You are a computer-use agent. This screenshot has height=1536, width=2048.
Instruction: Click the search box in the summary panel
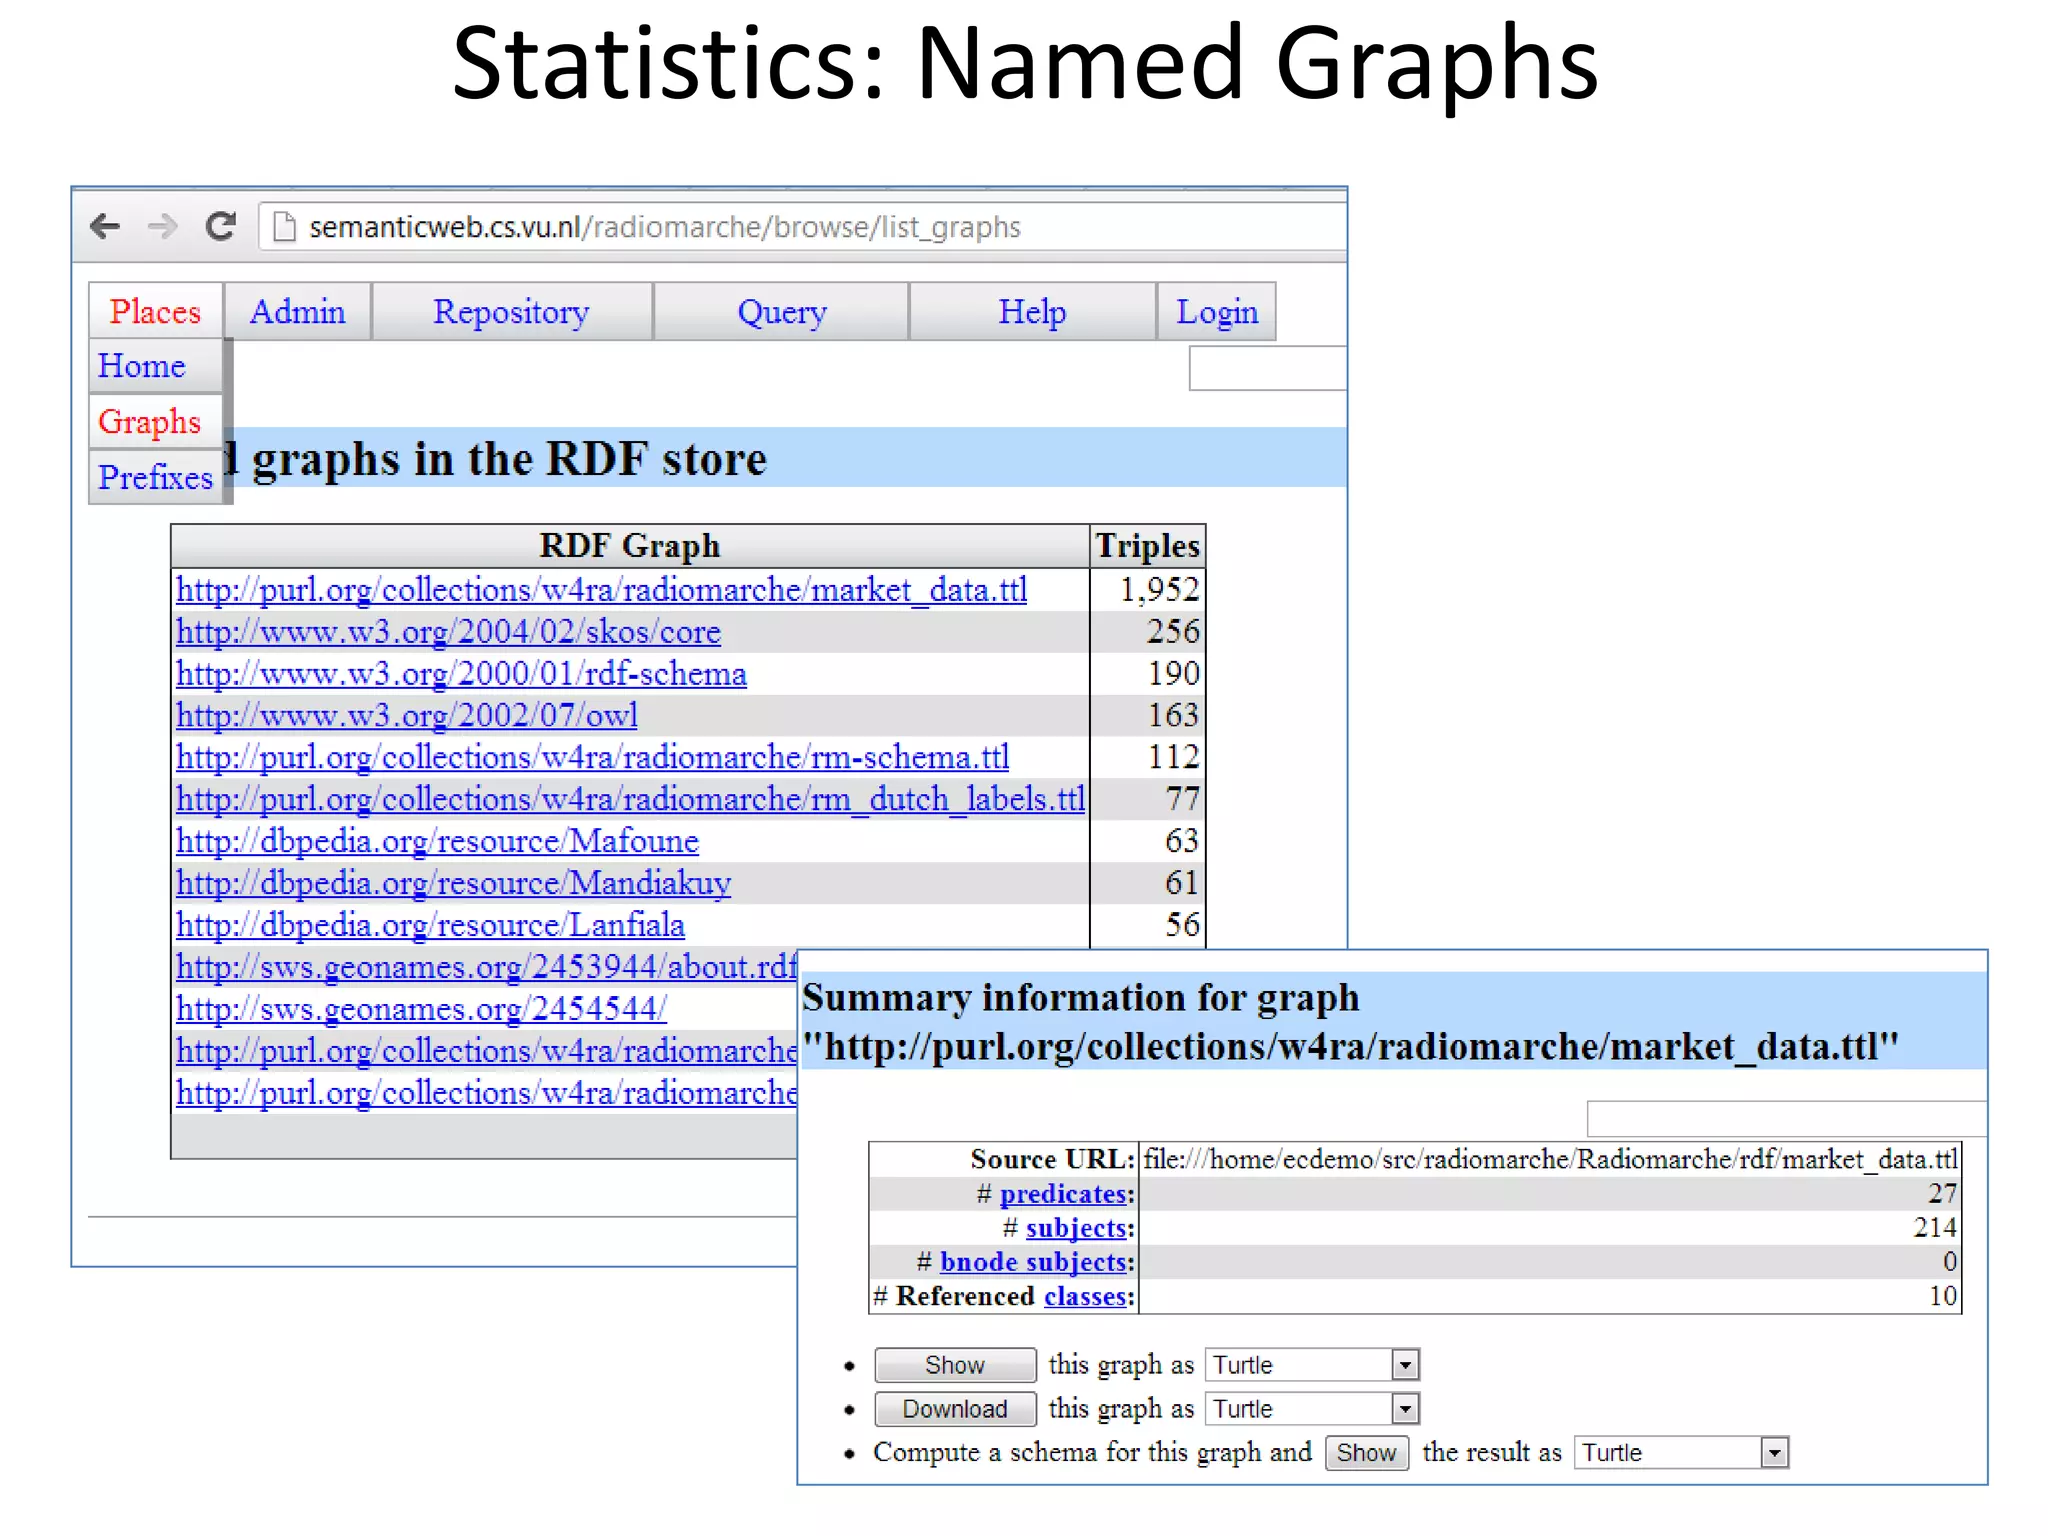coord(1786,1119)
